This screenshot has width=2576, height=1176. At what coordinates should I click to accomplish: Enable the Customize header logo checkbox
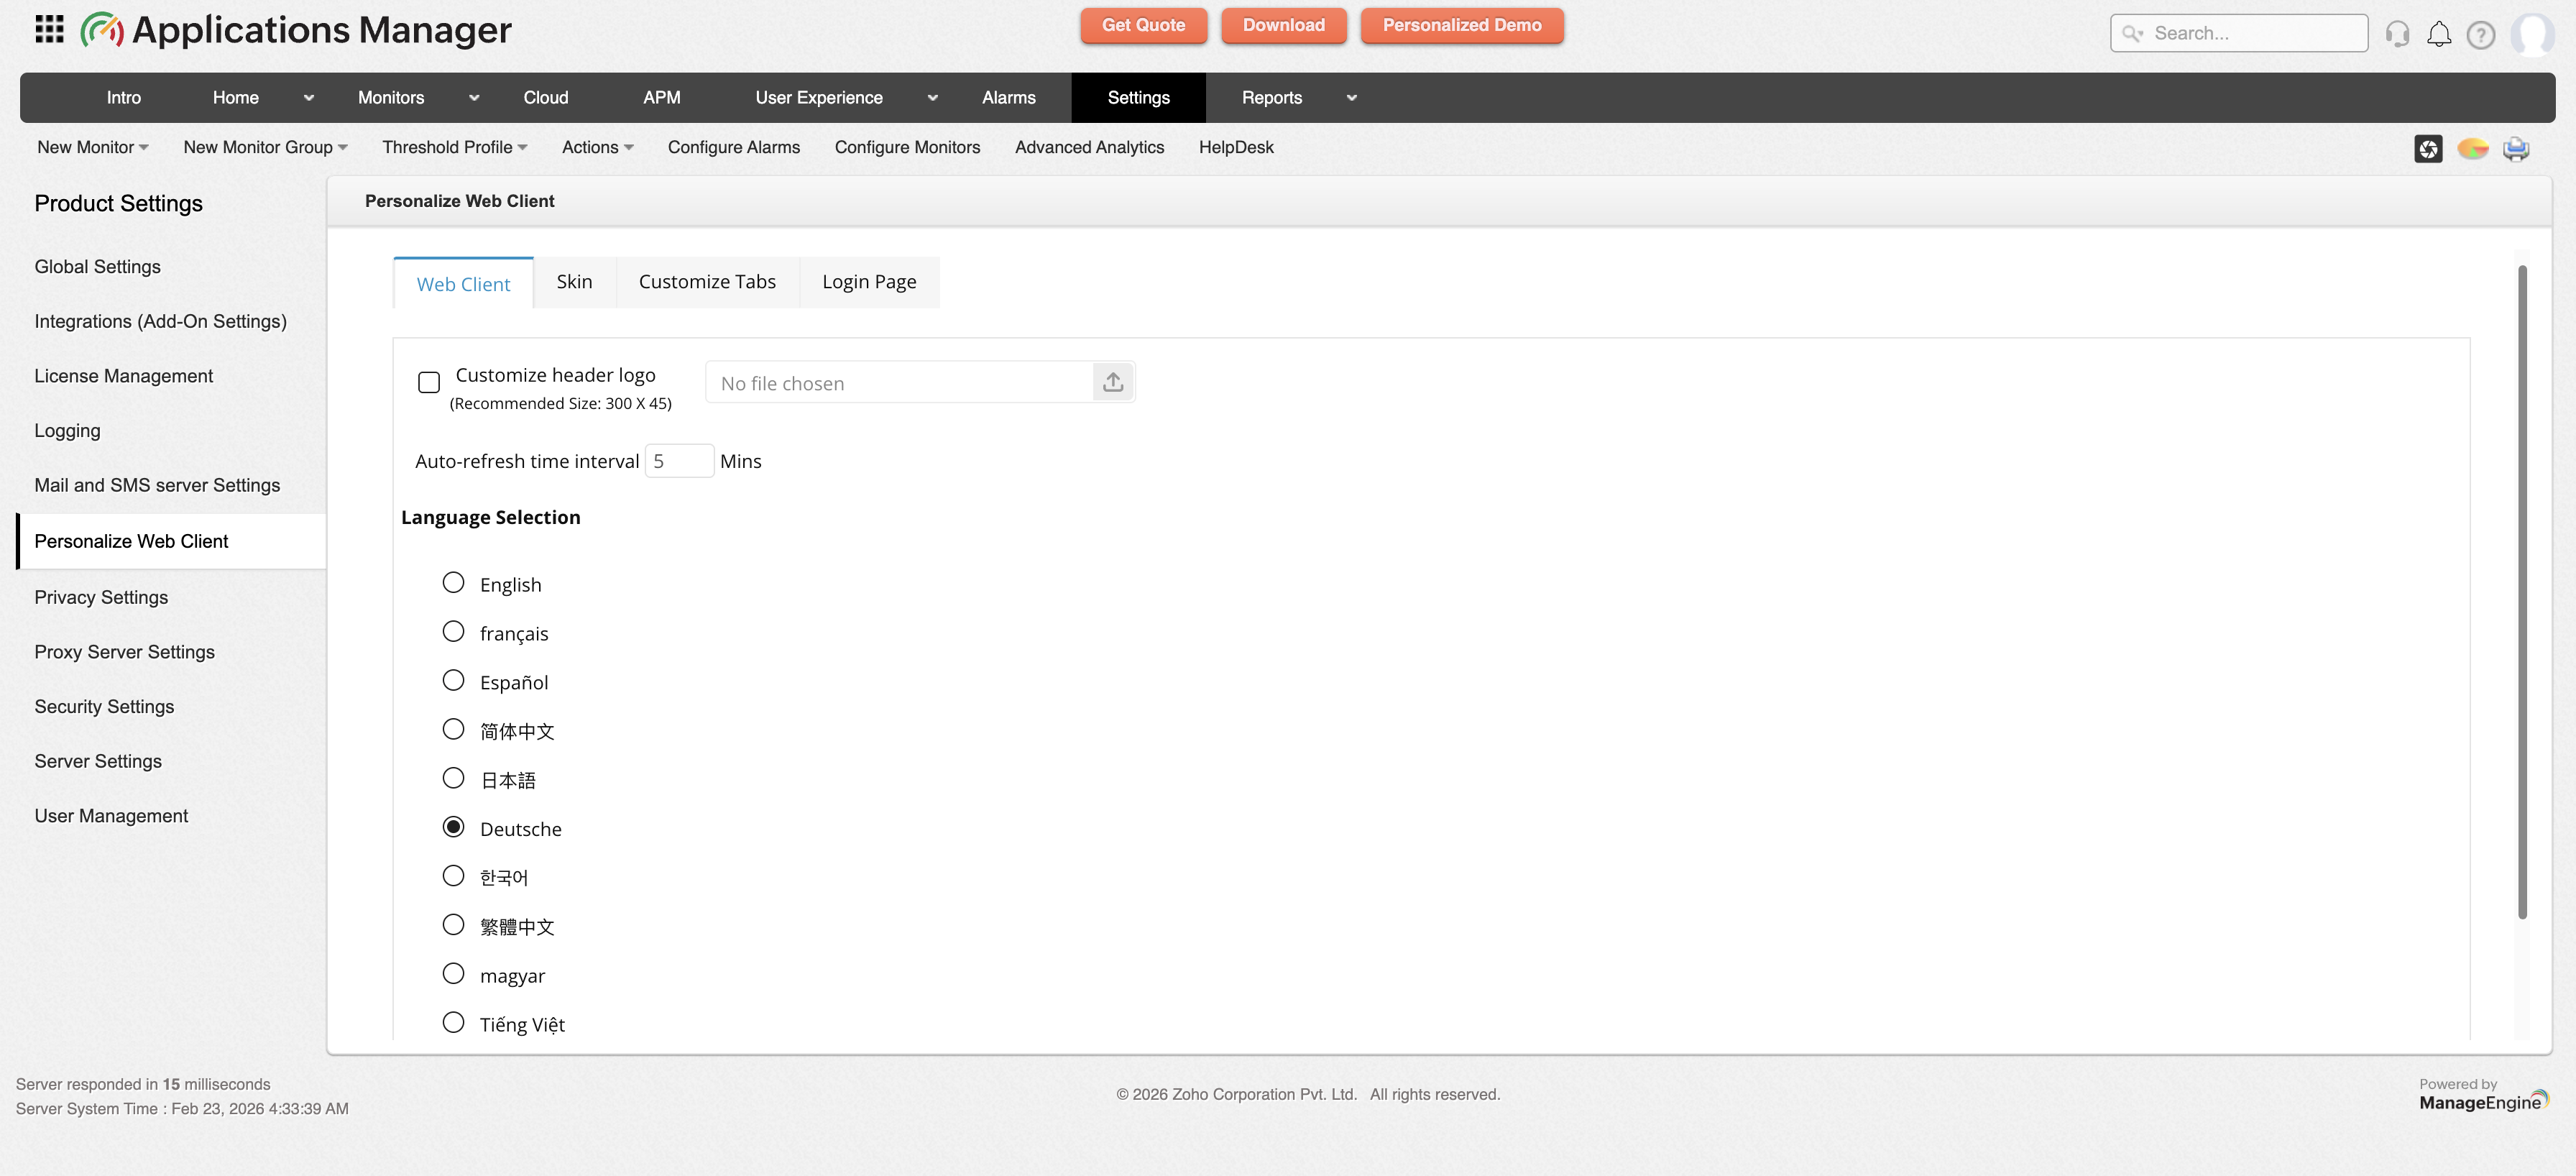click(429, 382)
